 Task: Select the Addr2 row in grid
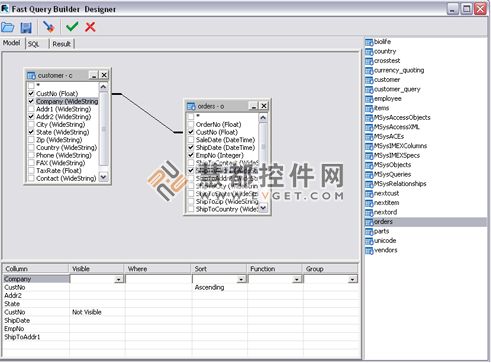(x=36, y=296)
